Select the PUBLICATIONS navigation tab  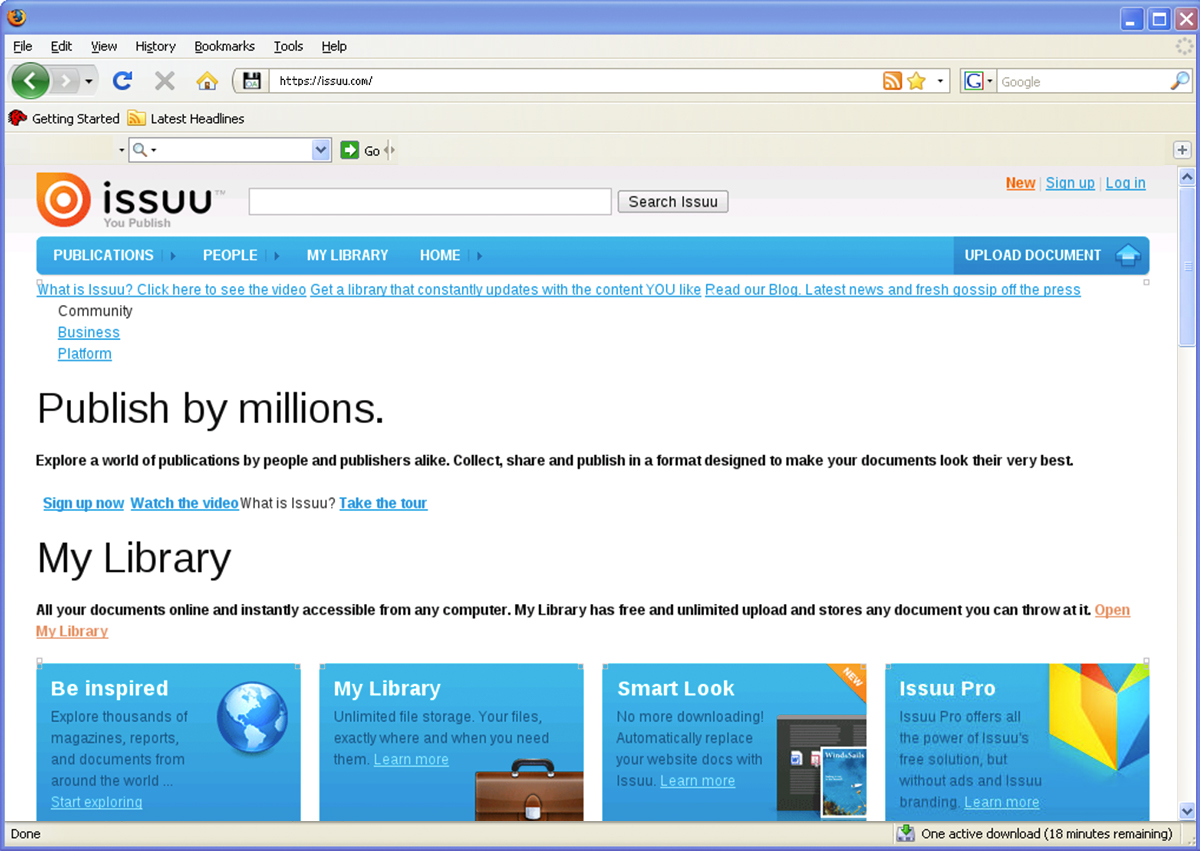[x=103, y=256]
